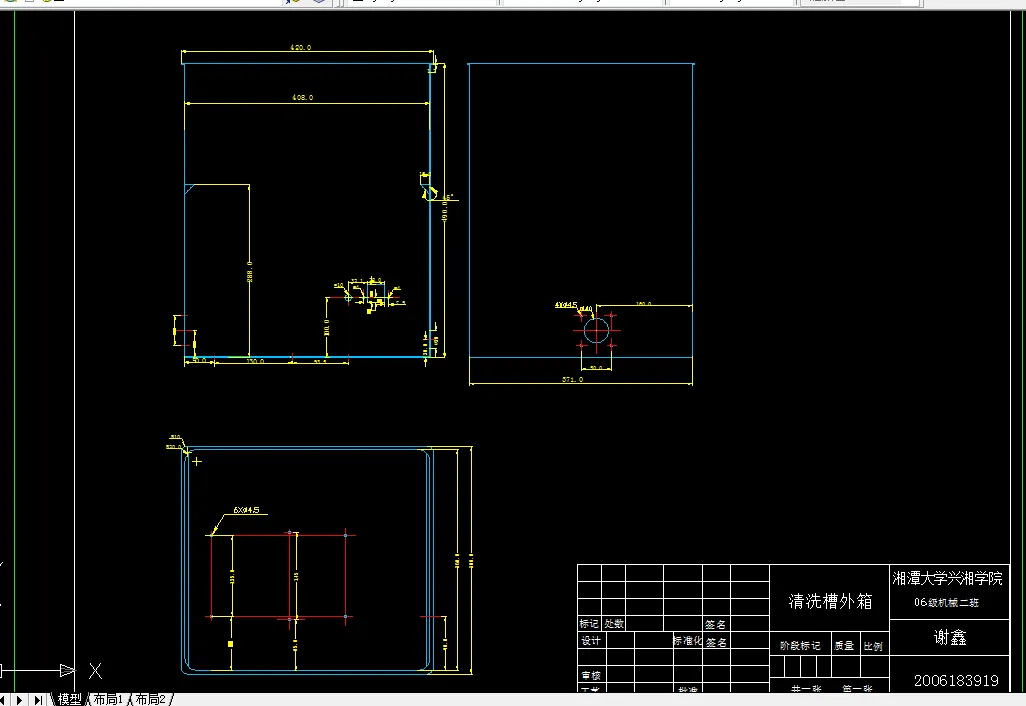Select the 420.0 dimension text
The height and width of the screenshot is (706, 1026).
[x=301, y=48]
